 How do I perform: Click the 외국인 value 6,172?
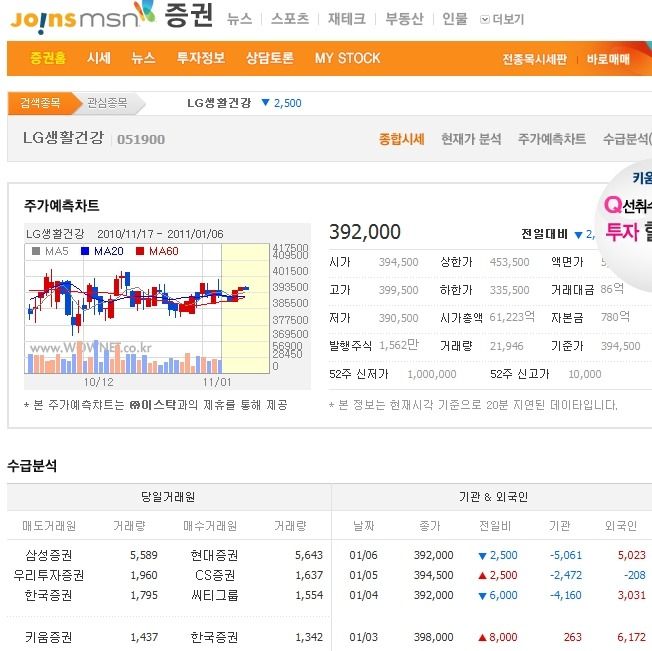coord(632,637)
